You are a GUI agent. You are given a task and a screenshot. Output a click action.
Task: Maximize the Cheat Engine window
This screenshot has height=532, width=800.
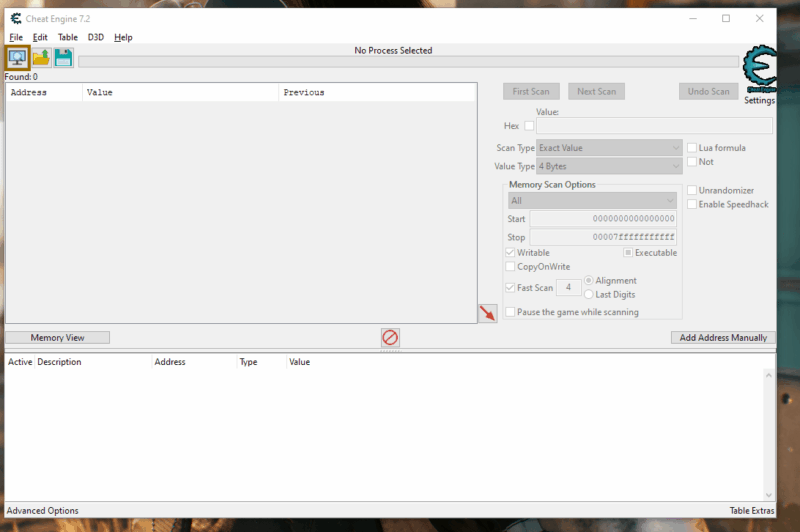(726, 19)
